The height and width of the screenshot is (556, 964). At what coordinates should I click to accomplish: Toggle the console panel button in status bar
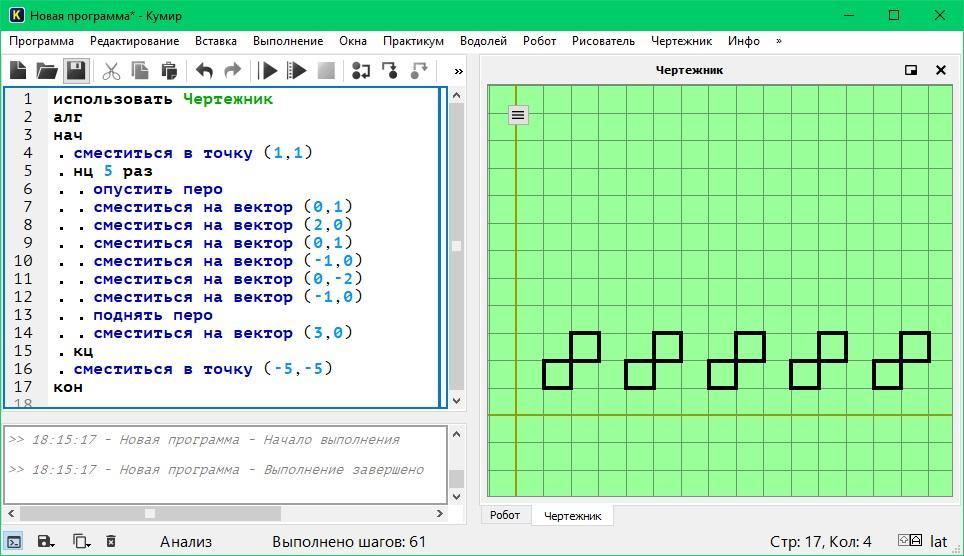click(14, 541)
